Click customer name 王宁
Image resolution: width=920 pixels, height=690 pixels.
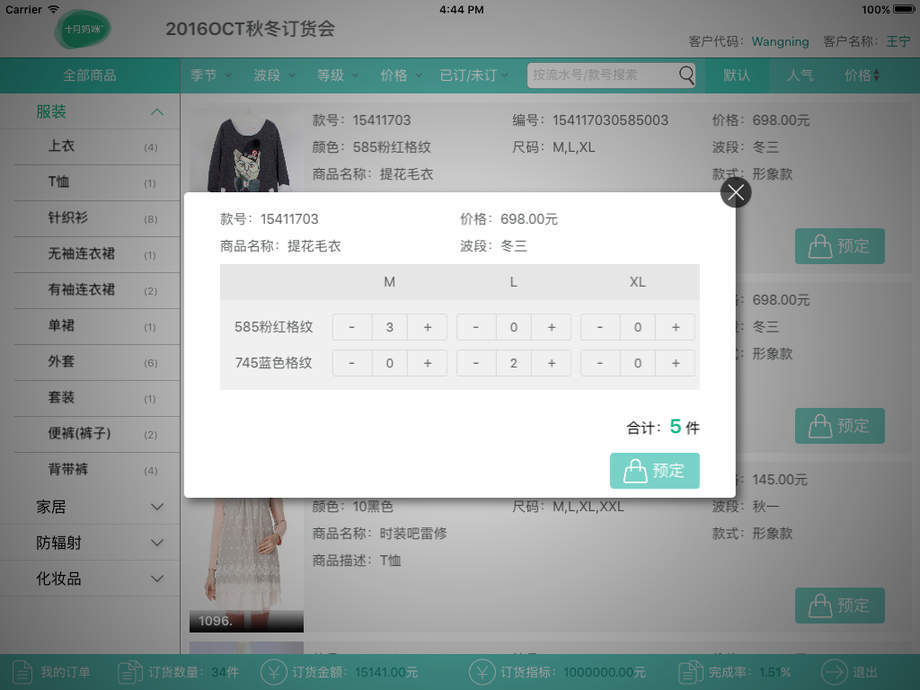tap(898, 42)
